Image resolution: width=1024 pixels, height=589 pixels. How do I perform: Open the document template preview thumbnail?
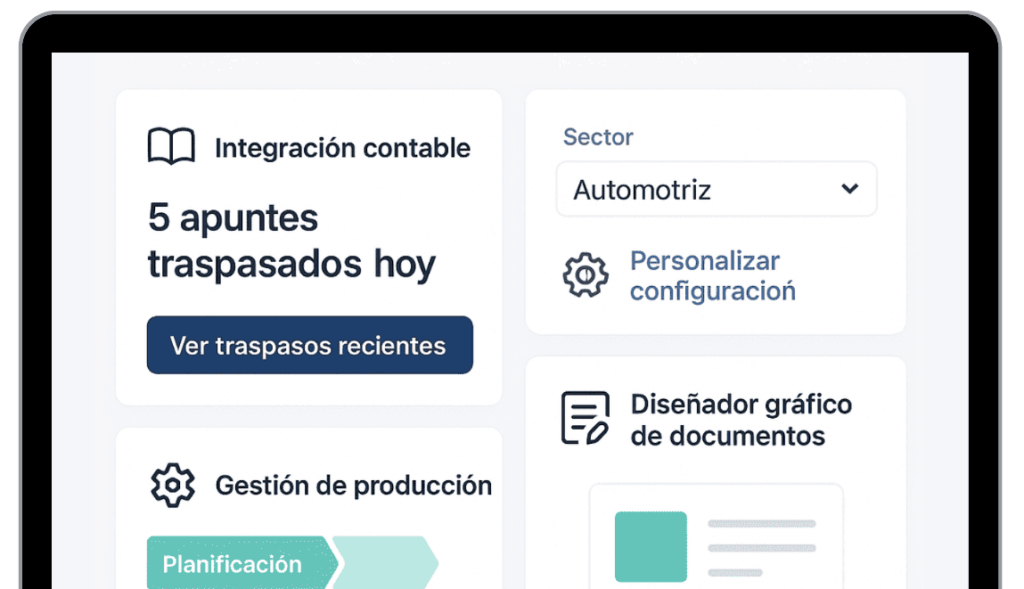715,536
